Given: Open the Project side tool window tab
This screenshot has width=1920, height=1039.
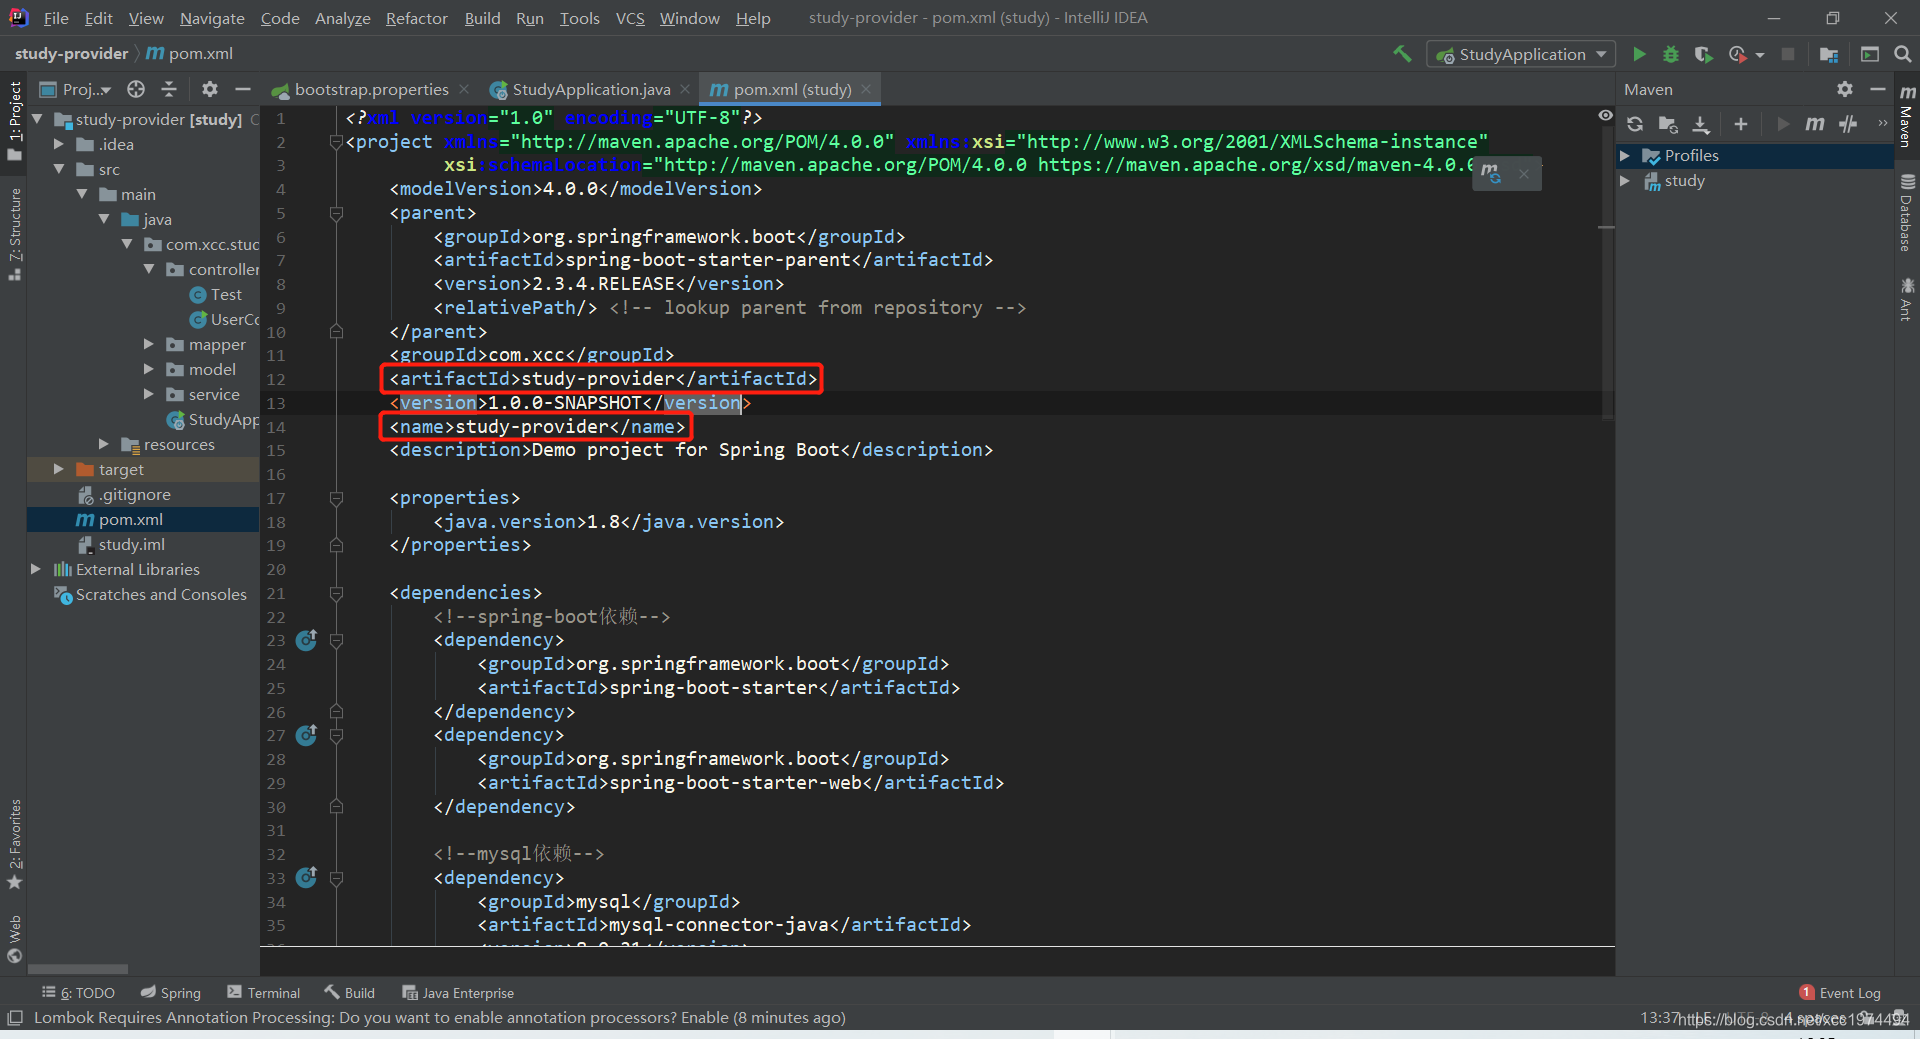Looking at the screenshot, I should 14,120.
